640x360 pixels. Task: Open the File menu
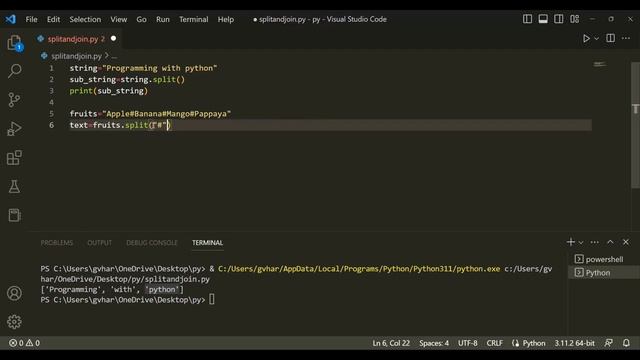[x=31, y=19]
